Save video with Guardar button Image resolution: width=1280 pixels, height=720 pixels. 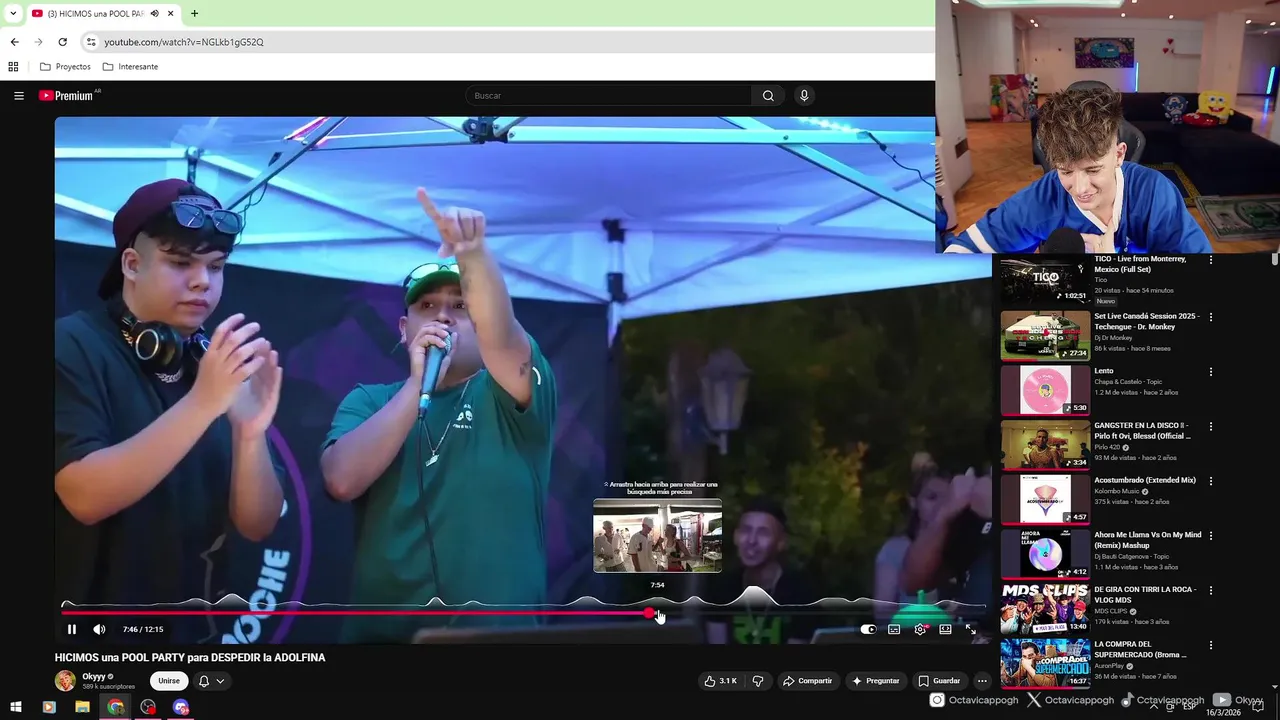939,681
